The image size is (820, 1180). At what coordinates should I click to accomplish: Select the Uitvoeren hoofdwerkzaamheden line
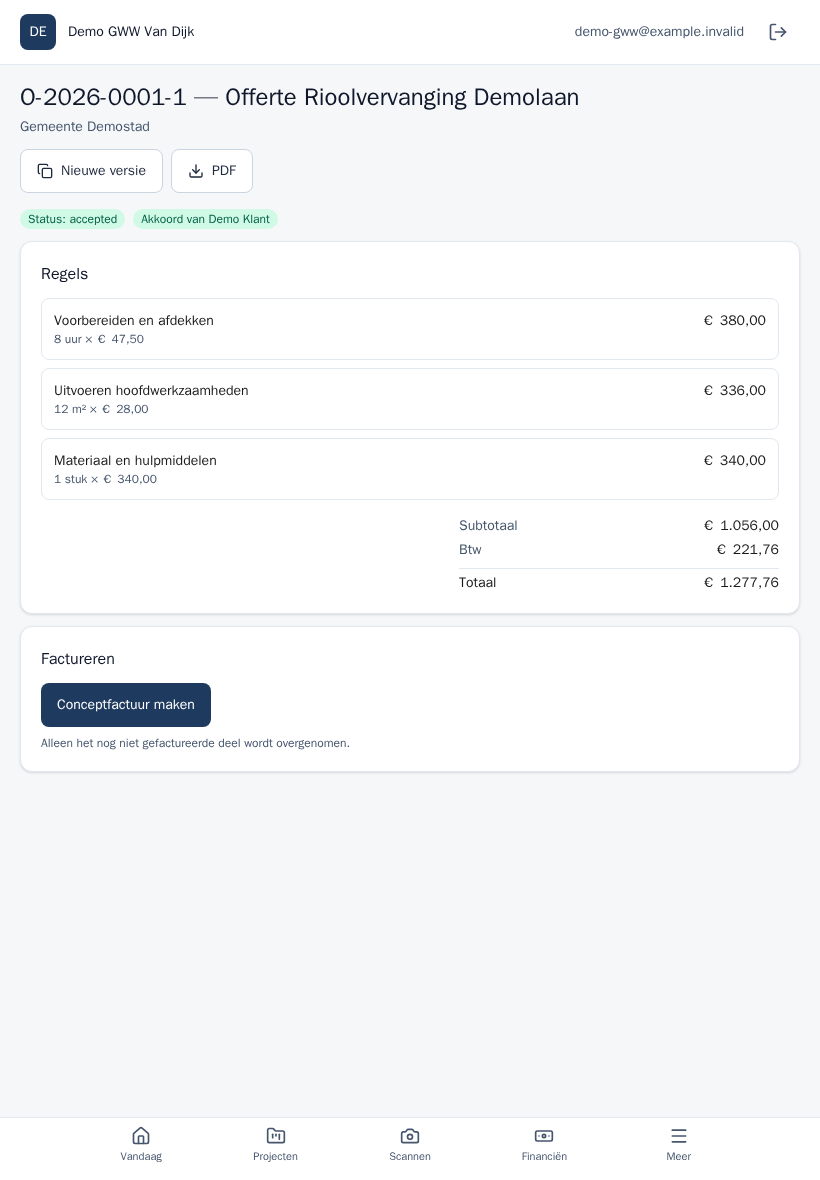[x=410, y=399]
